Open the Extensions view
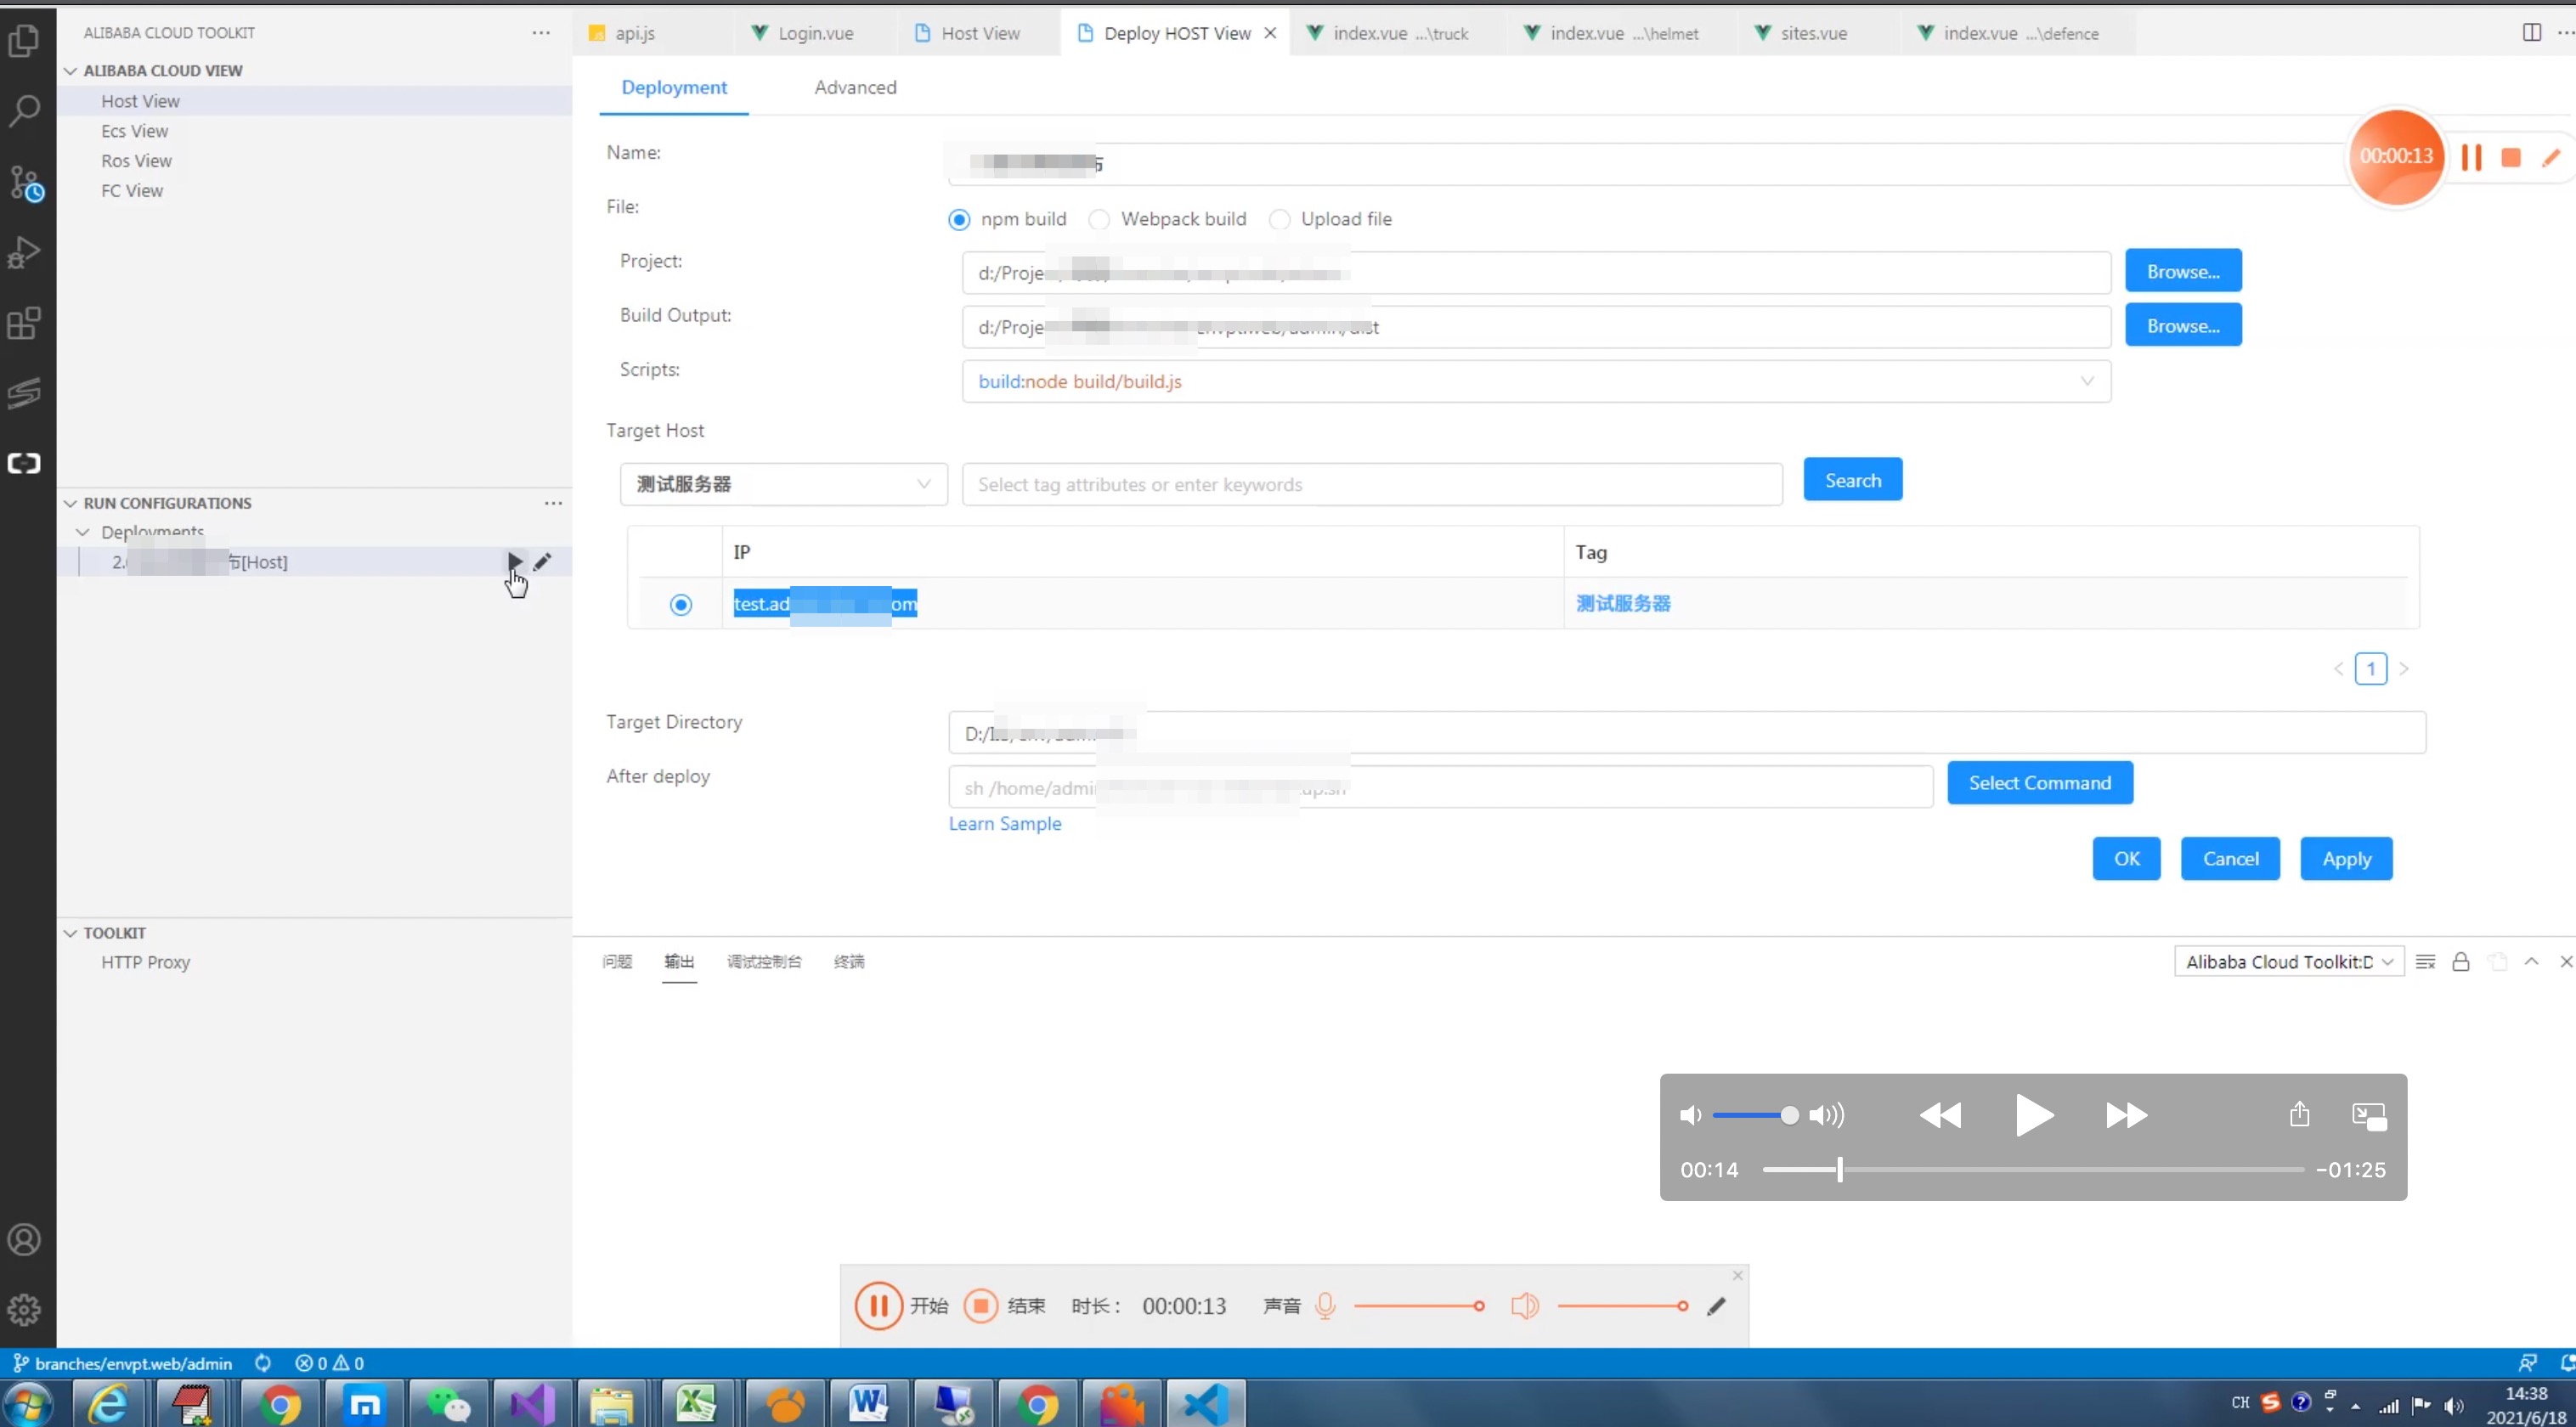 tap(24, 322)
